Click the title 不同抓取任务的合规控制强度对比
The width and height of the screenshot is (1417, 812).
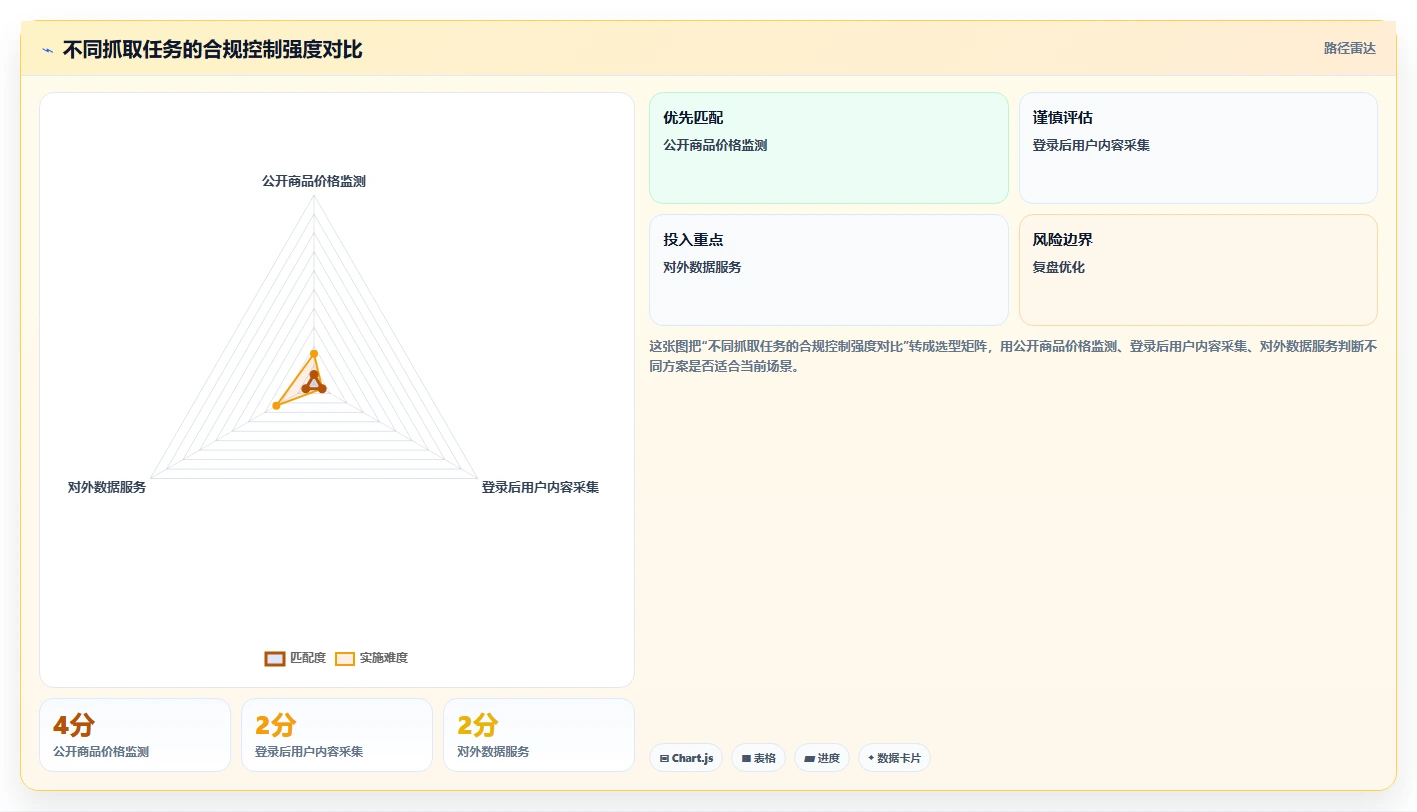click(x=212, y=50)
